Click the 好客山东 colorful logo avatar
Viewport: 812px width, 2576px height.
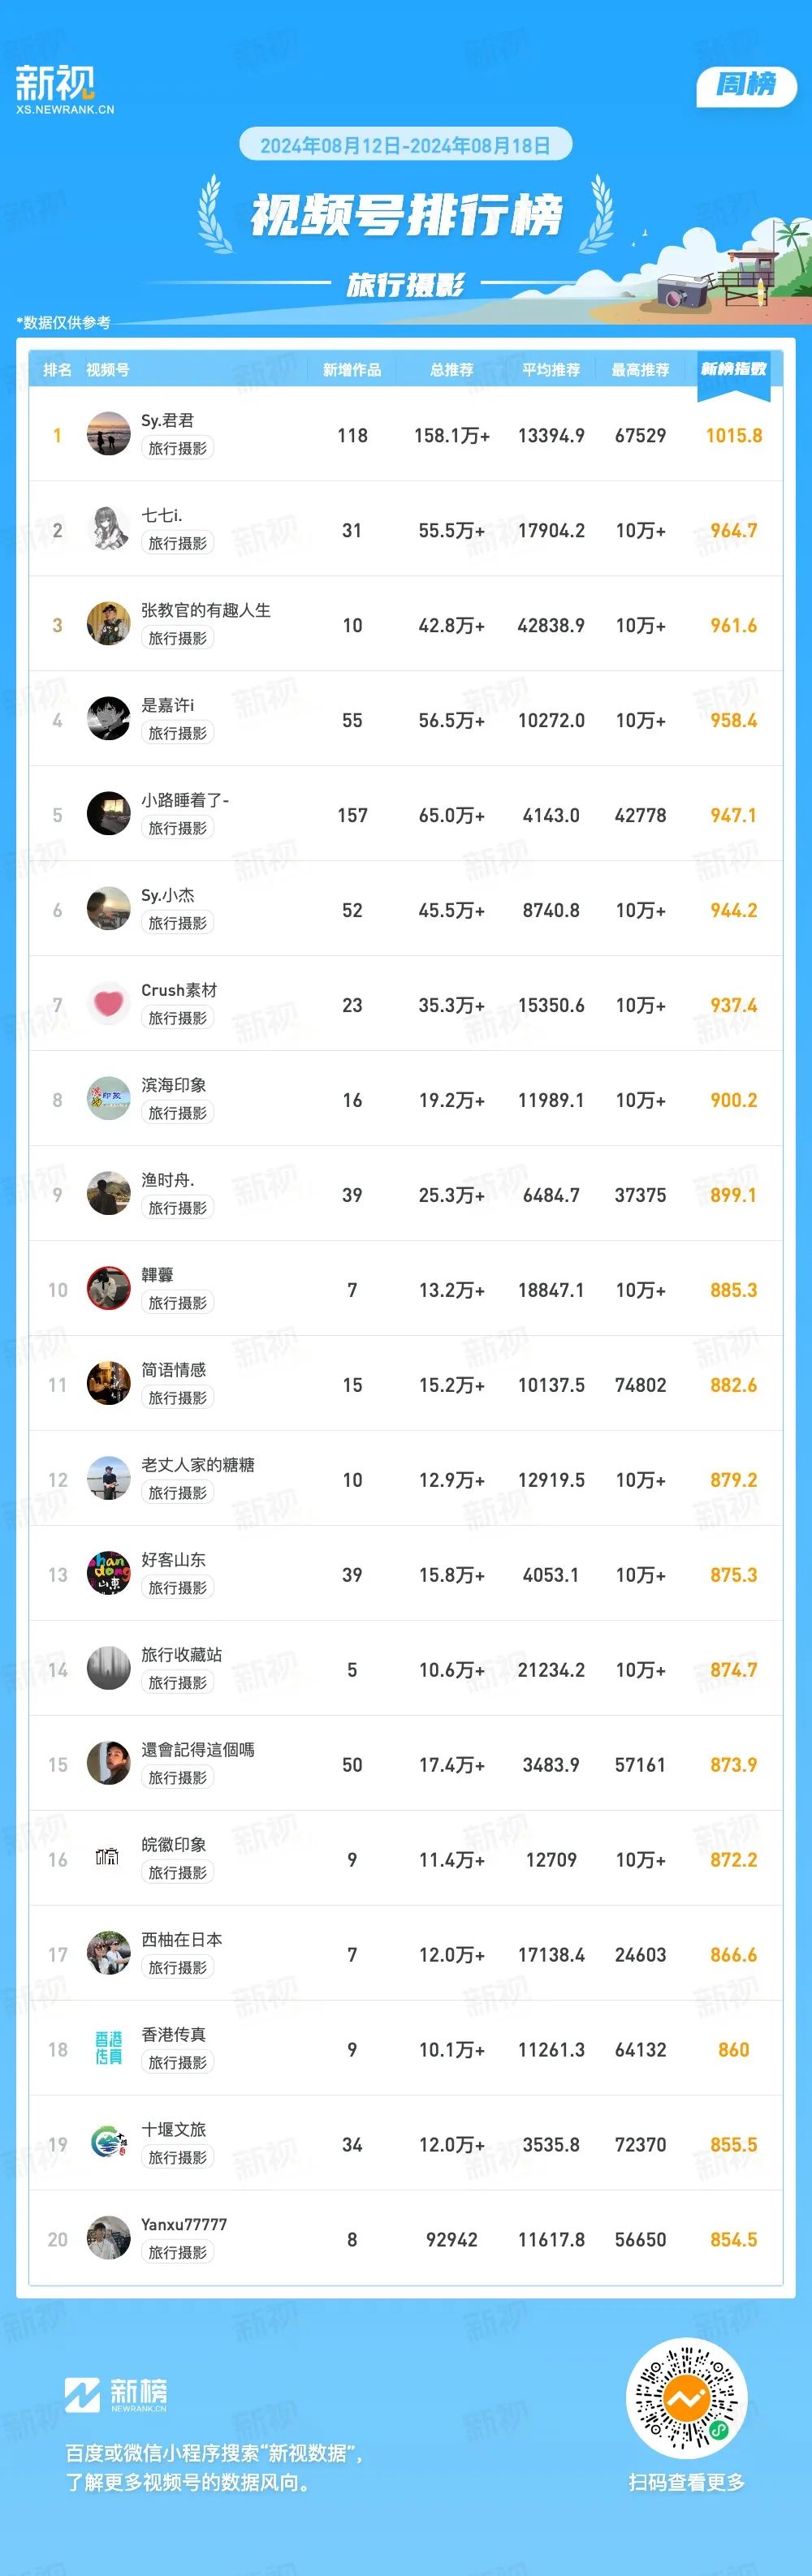point(108,1574)
